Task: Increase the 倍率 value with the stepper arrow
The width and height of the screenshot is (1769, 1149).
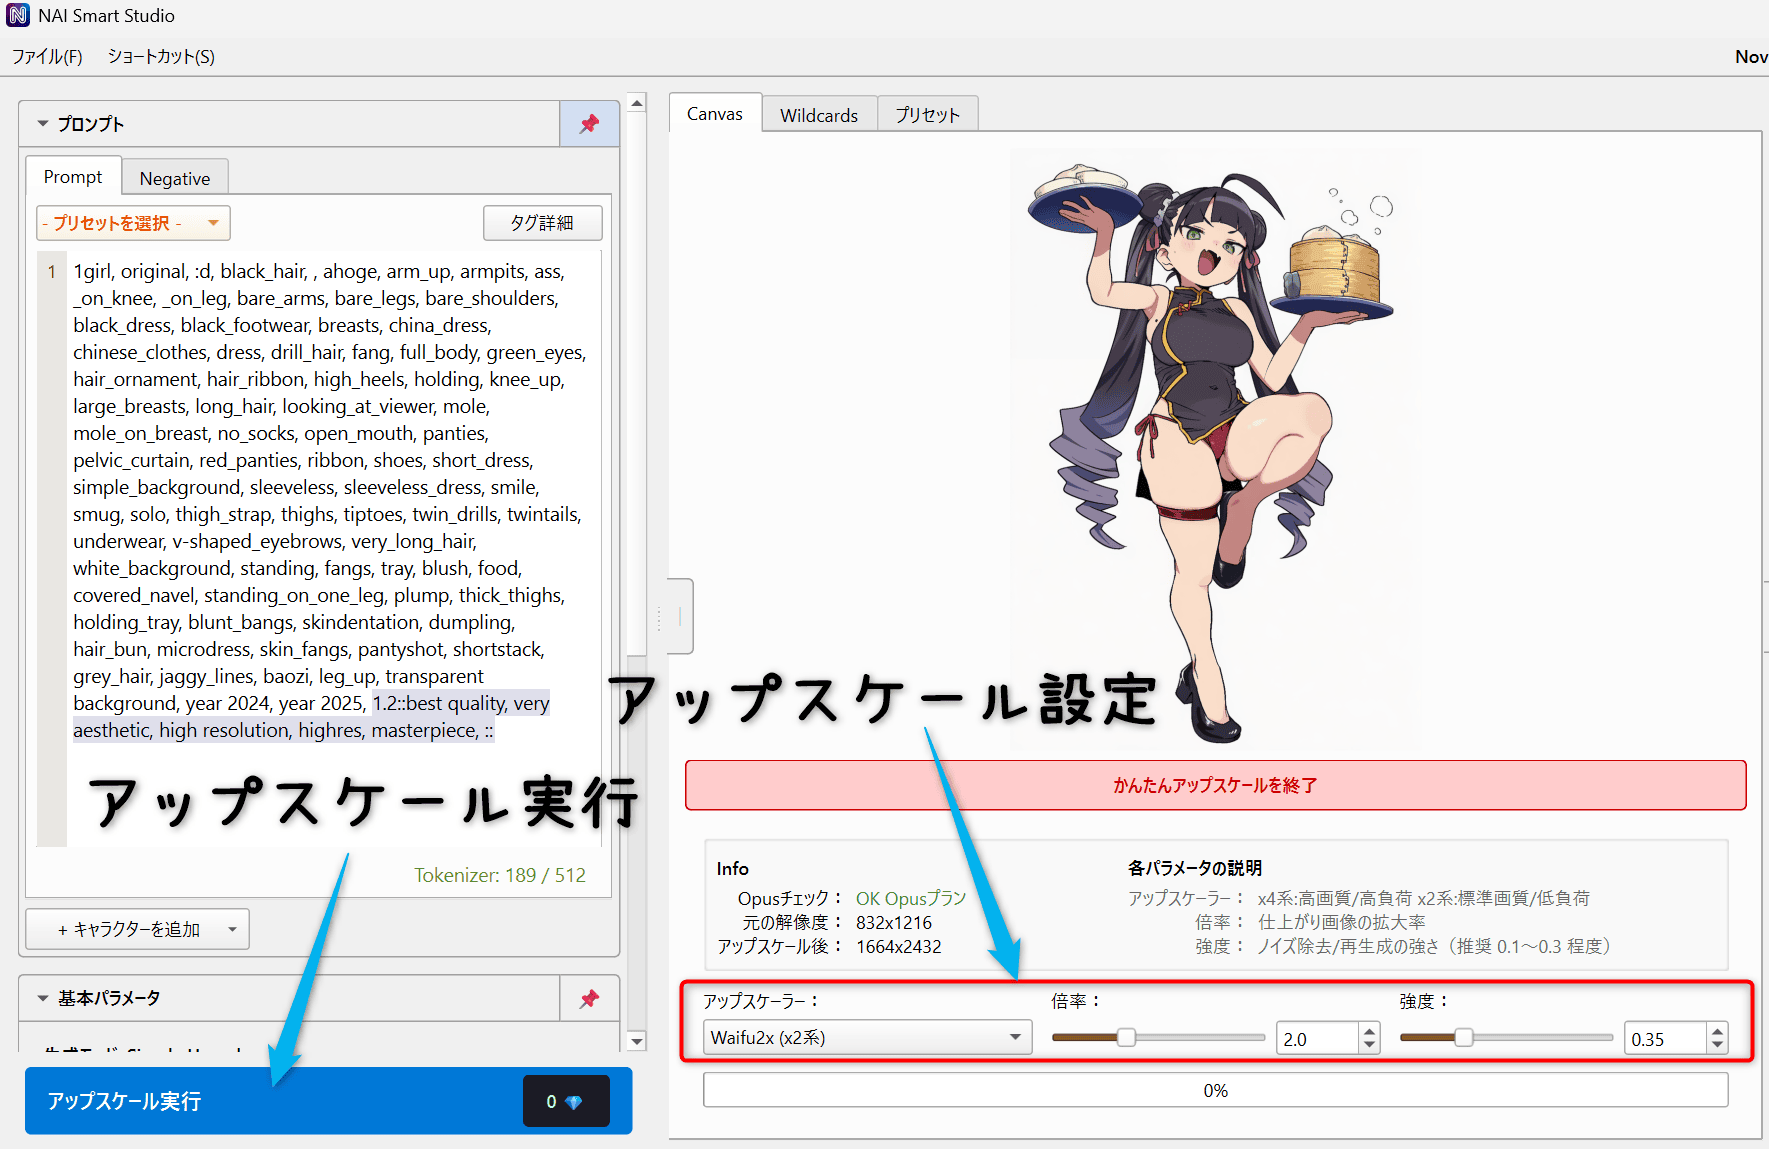Action: [1368, 1030]
